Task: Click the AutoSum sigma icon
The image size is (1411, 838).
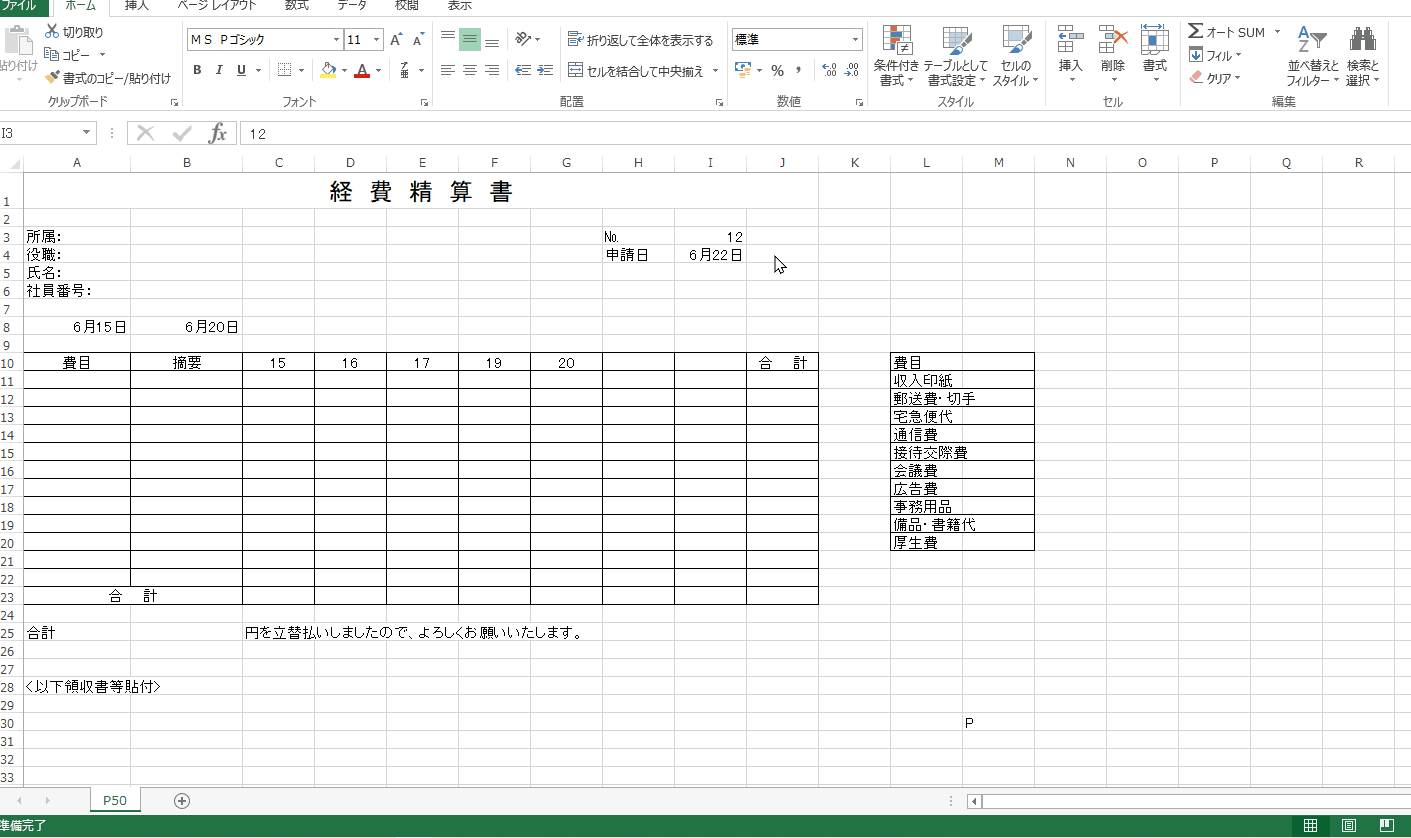Action: tap(1195, 32)
